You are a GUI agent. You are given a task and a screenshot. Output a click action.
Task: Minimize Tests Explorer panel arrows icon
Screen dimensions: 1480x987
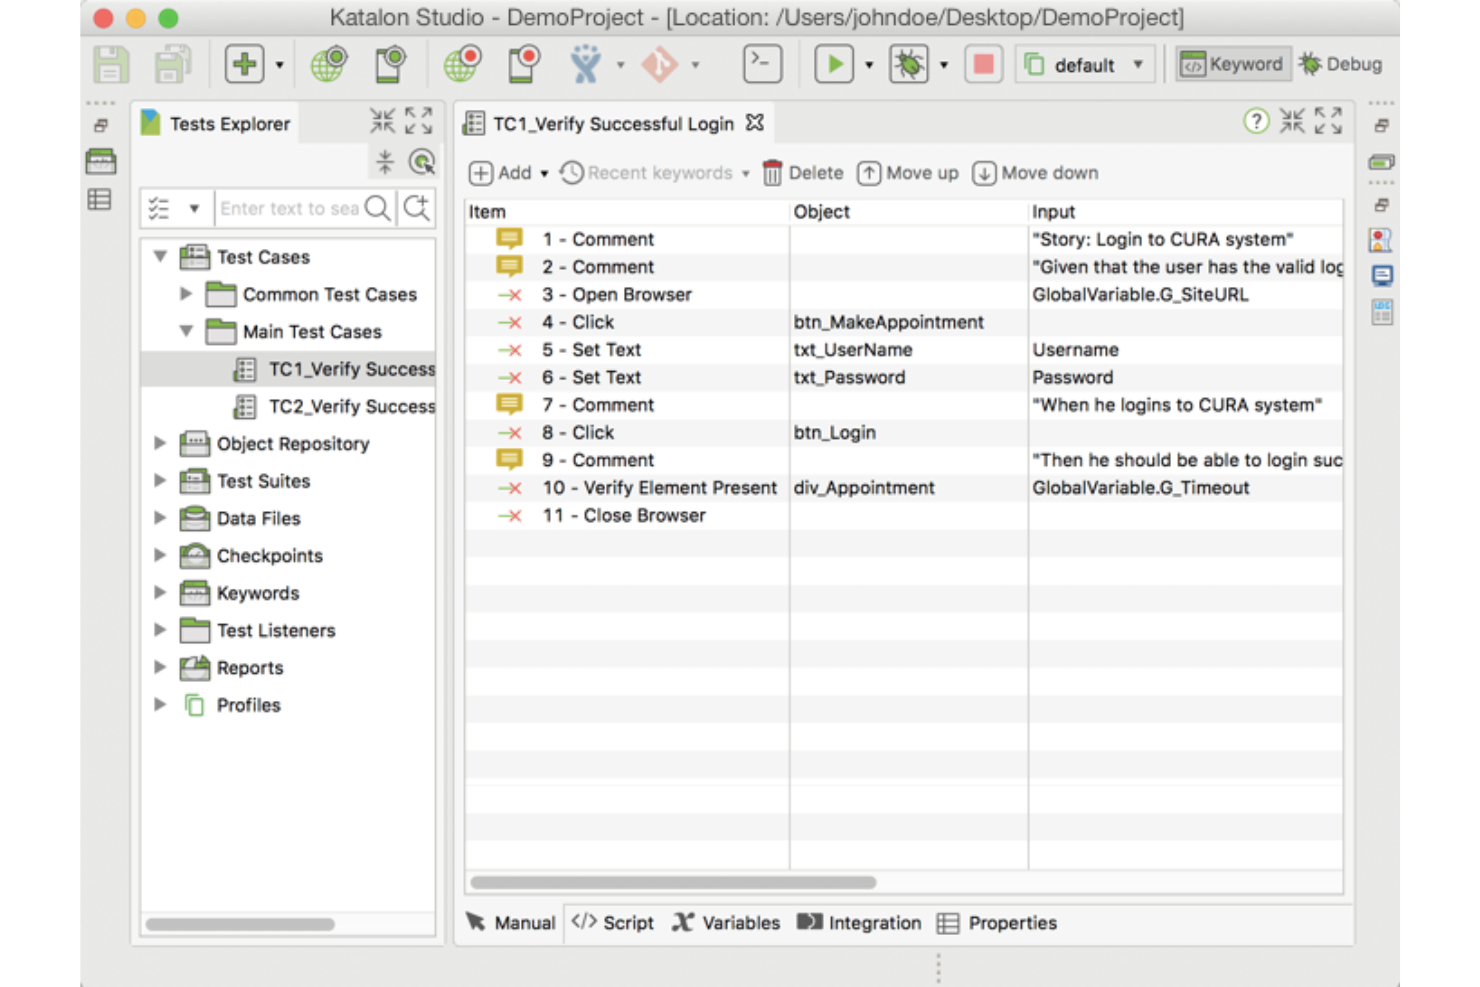(382, 121)
